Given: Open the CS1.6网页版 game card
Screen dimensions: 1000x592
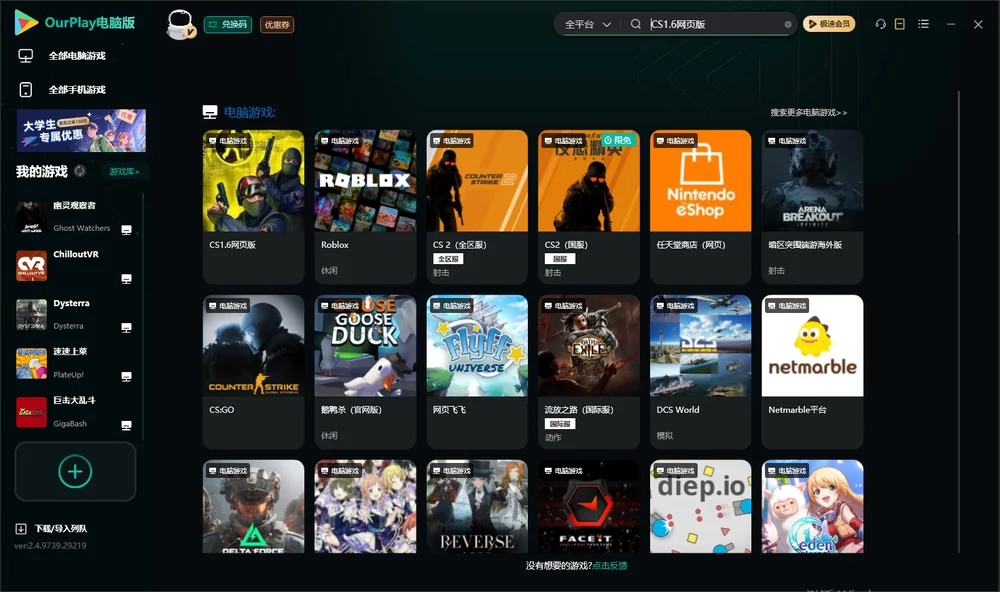Looking at the screenshot, I should [253, 207].
